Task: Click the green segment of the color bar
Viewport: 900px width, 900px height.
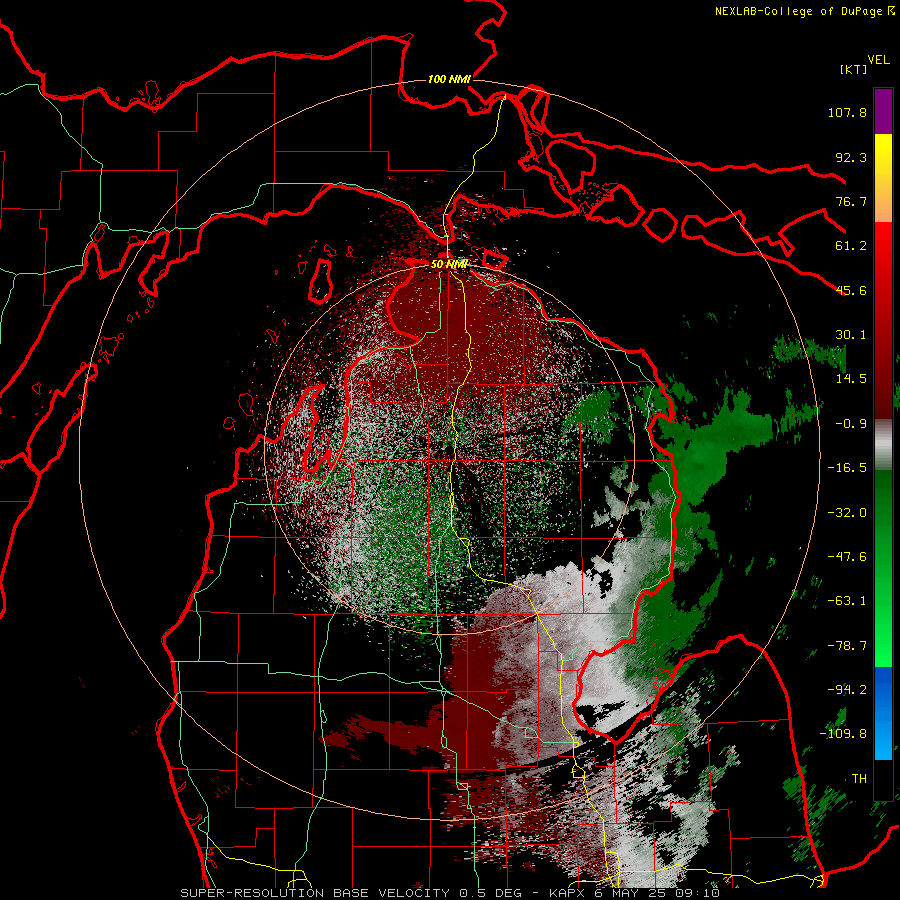Action: [x=883, y=568]
